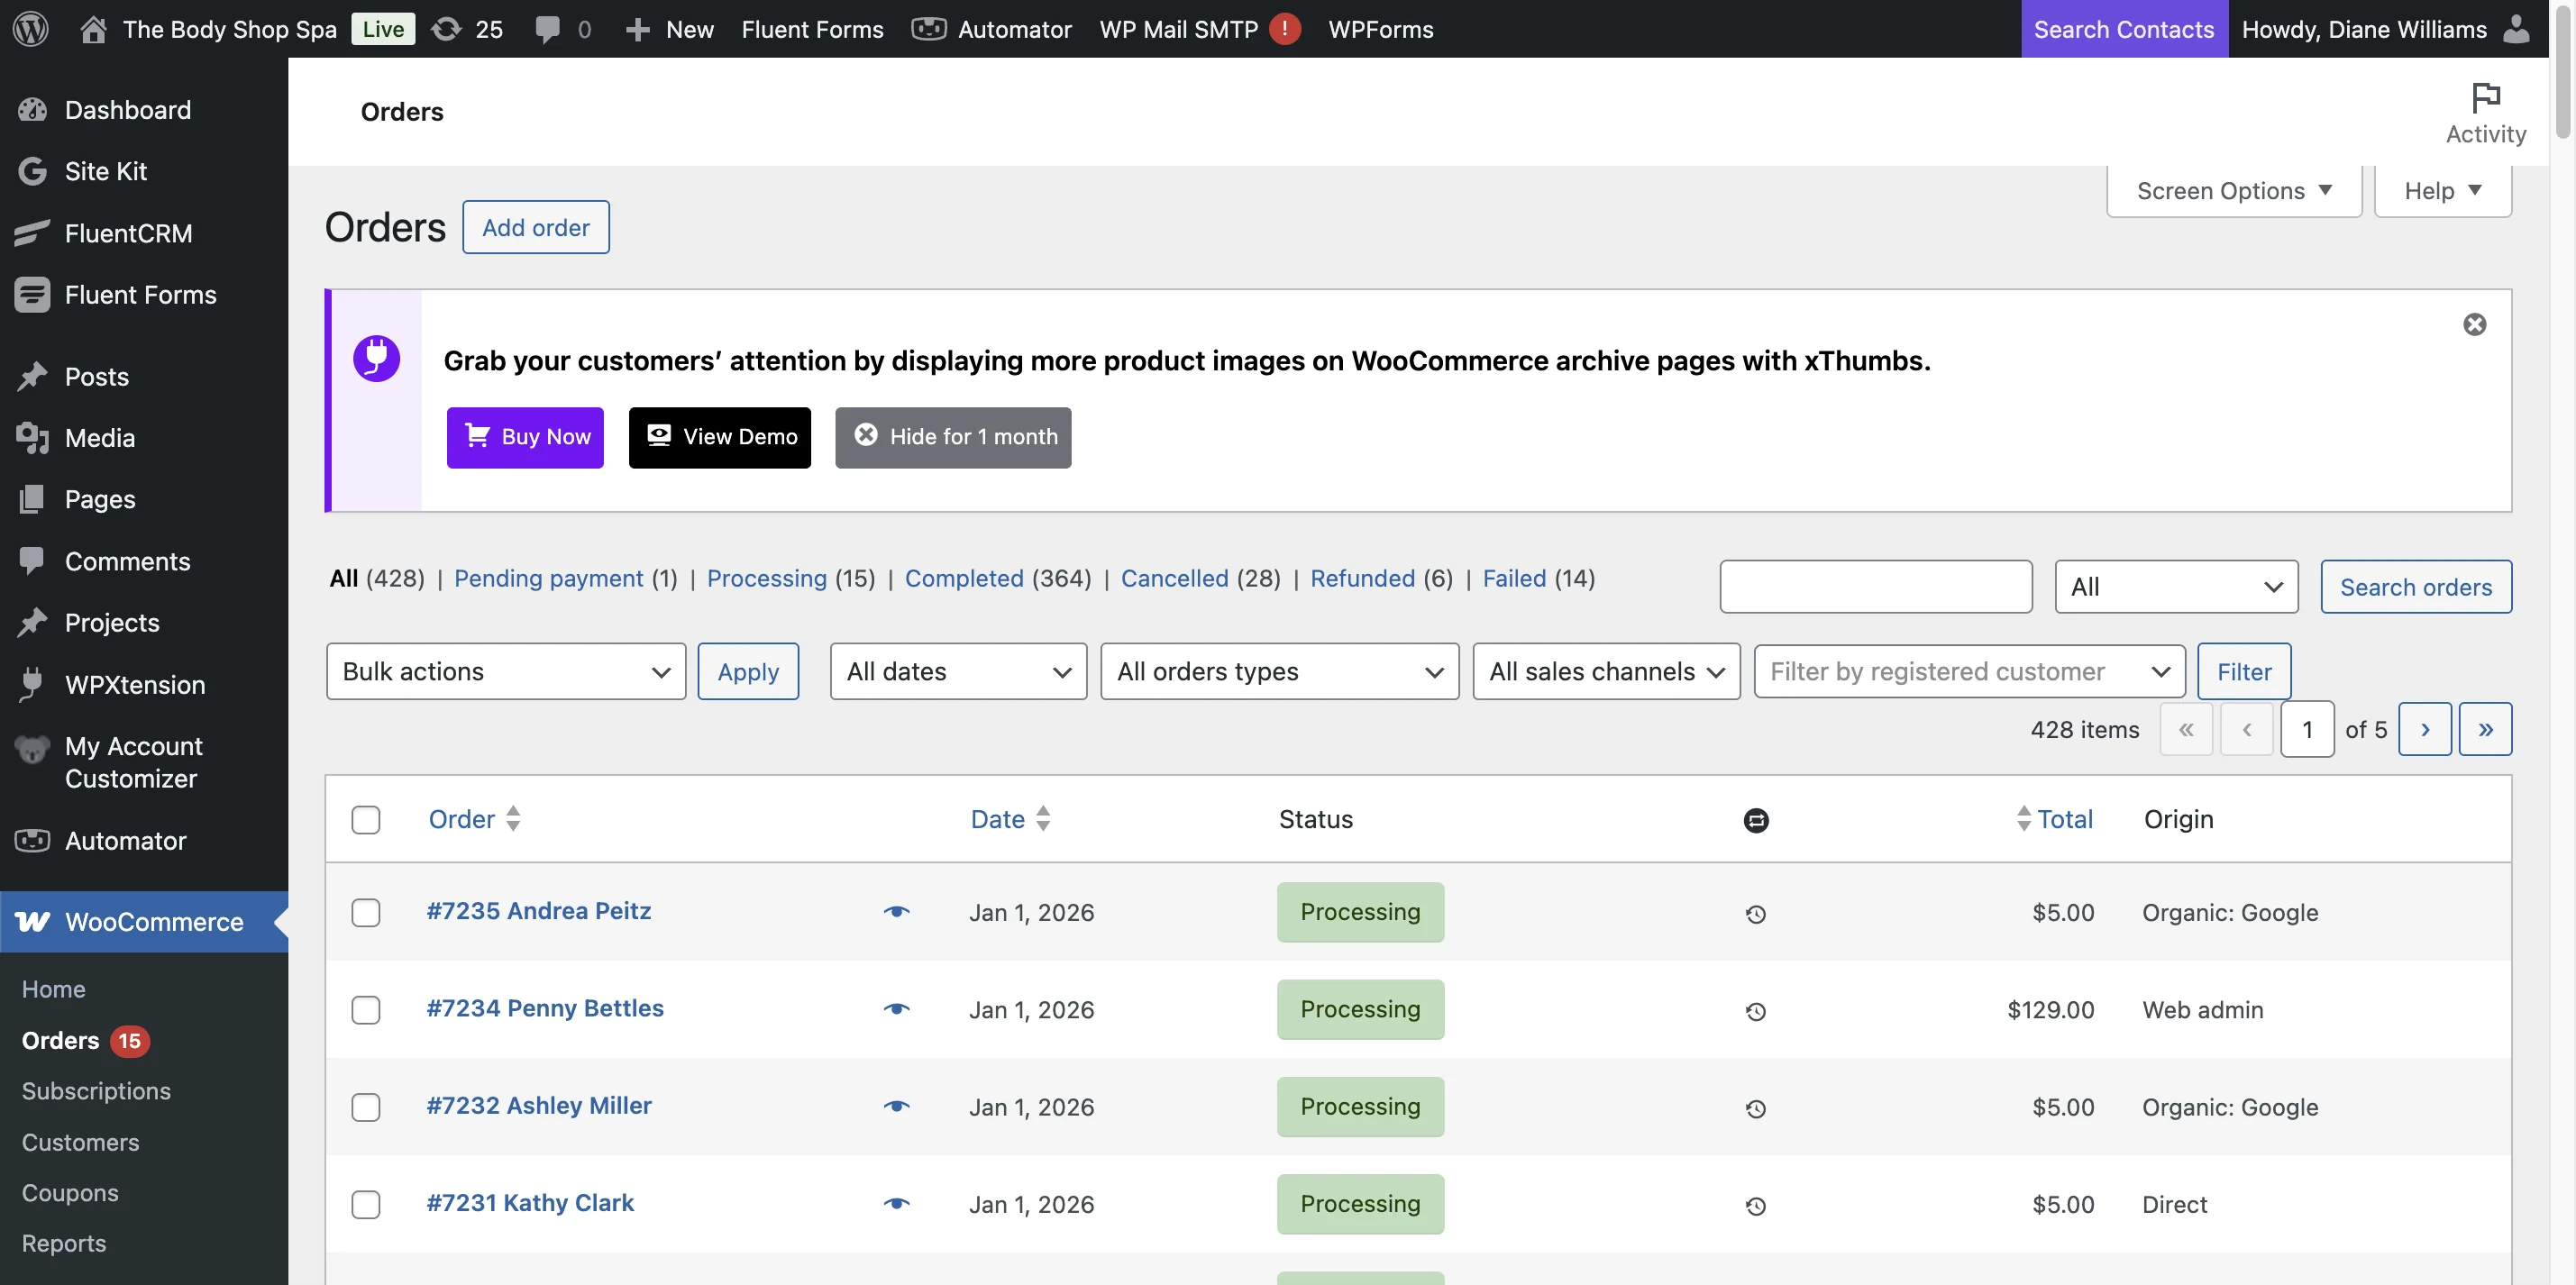Open the Bulk actions dropdown

pos(505,671)
